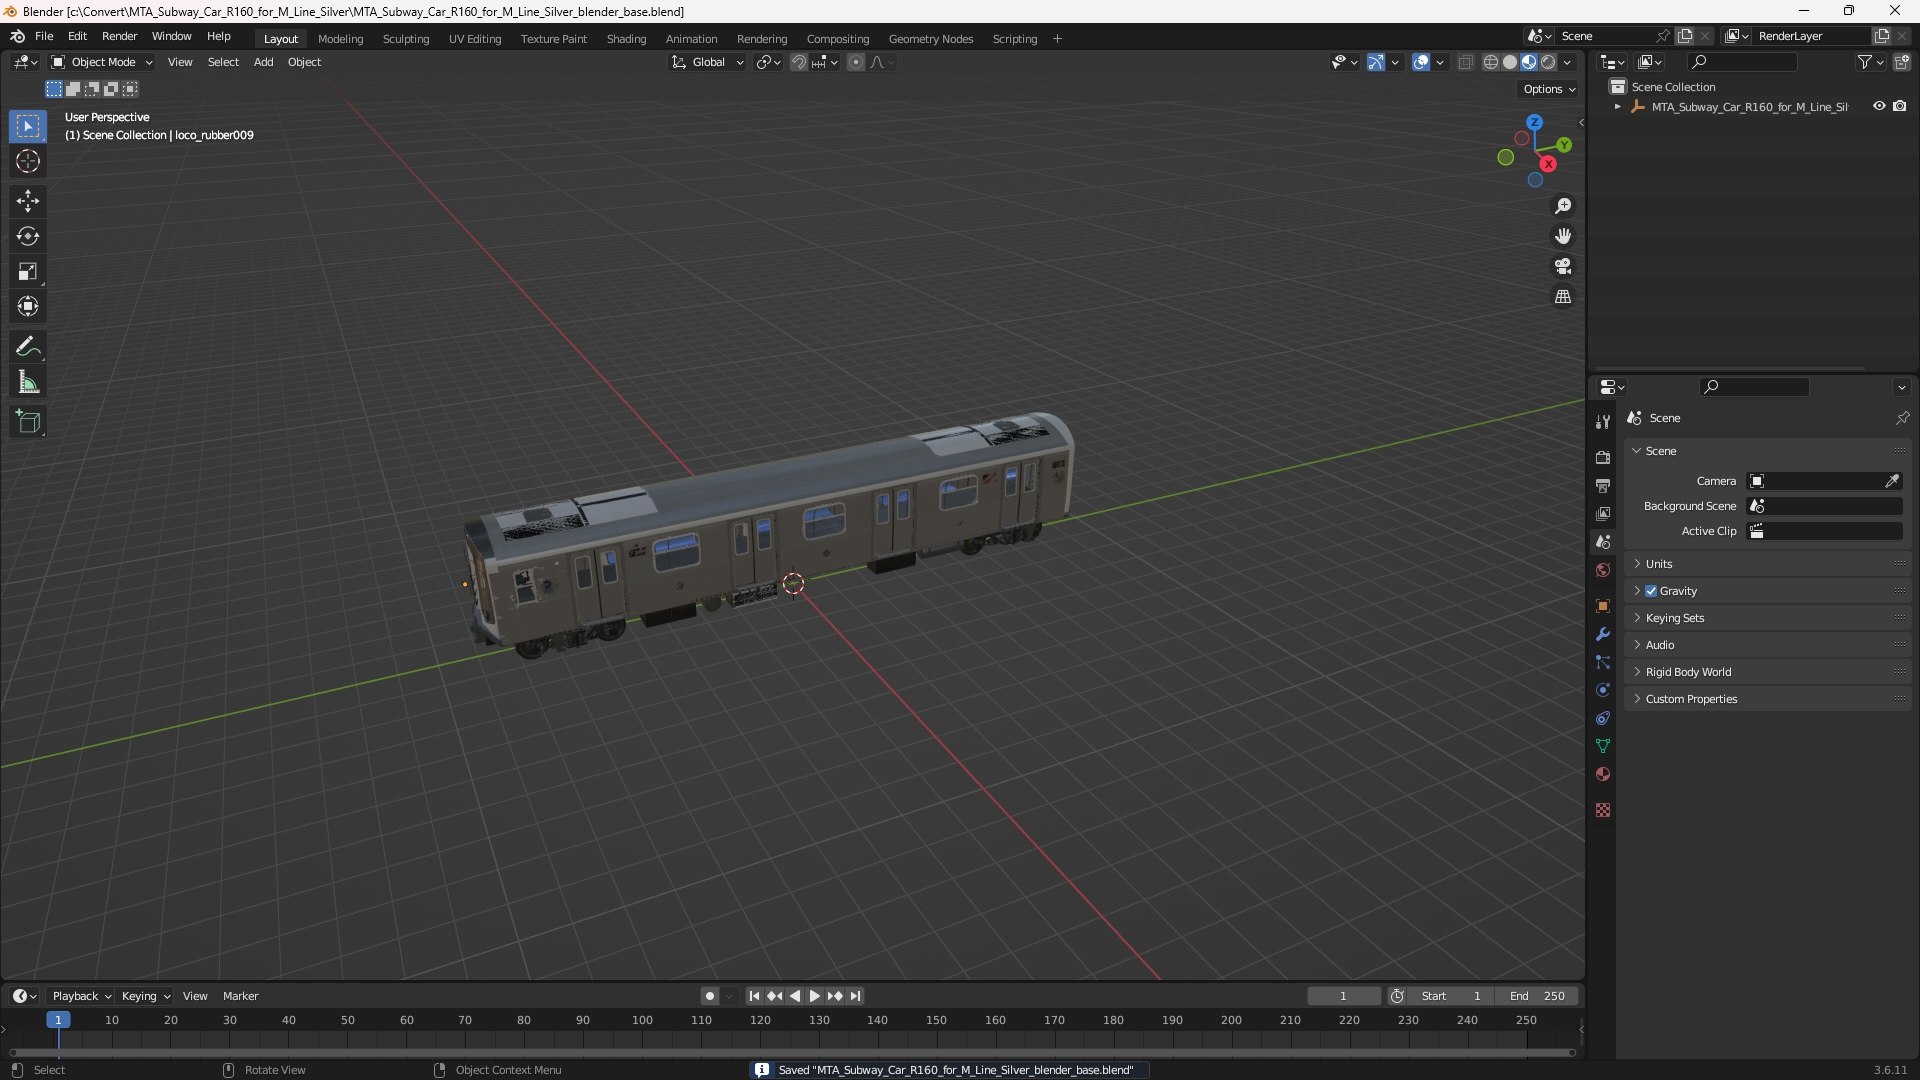Select the Annotate tool
Screen dimensions: 1920x1080
(x=28, y=347)
